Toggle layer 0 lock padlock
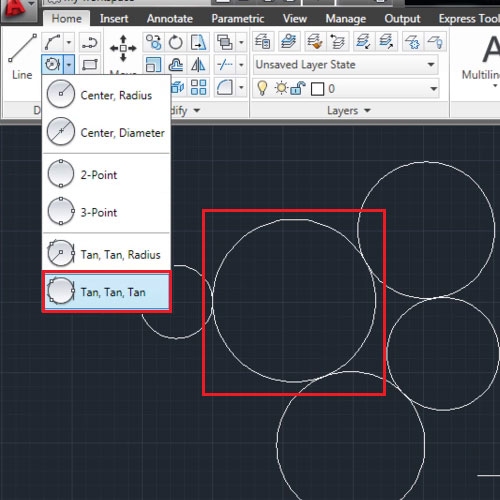 [298, 88]
